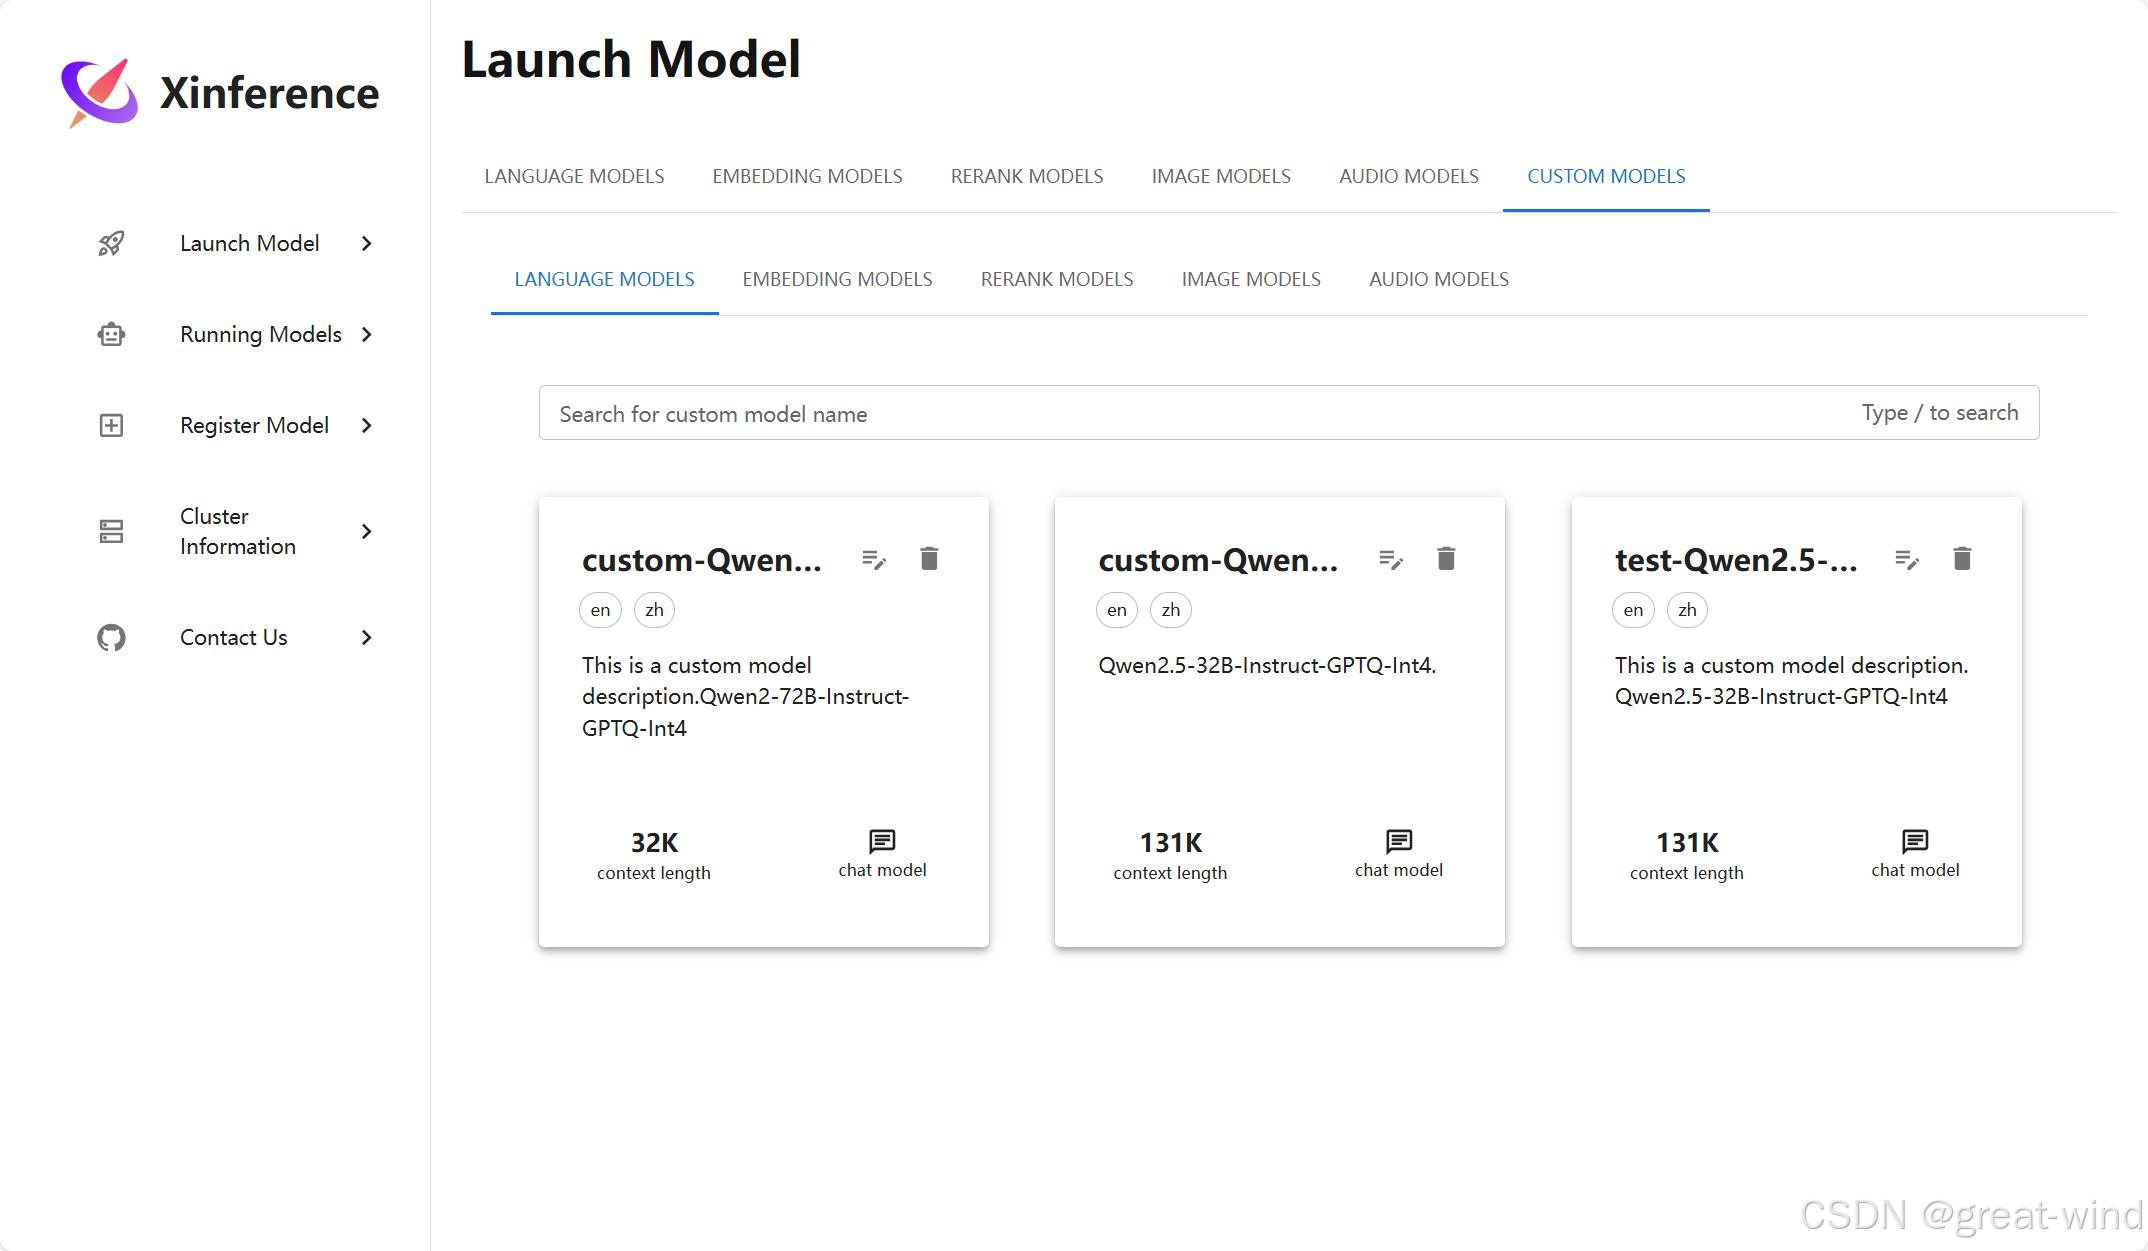This screenshot has width=2148, height=1251.
Task: Delete the test-Qwen2.5 model card
Action: point(1962,559)
